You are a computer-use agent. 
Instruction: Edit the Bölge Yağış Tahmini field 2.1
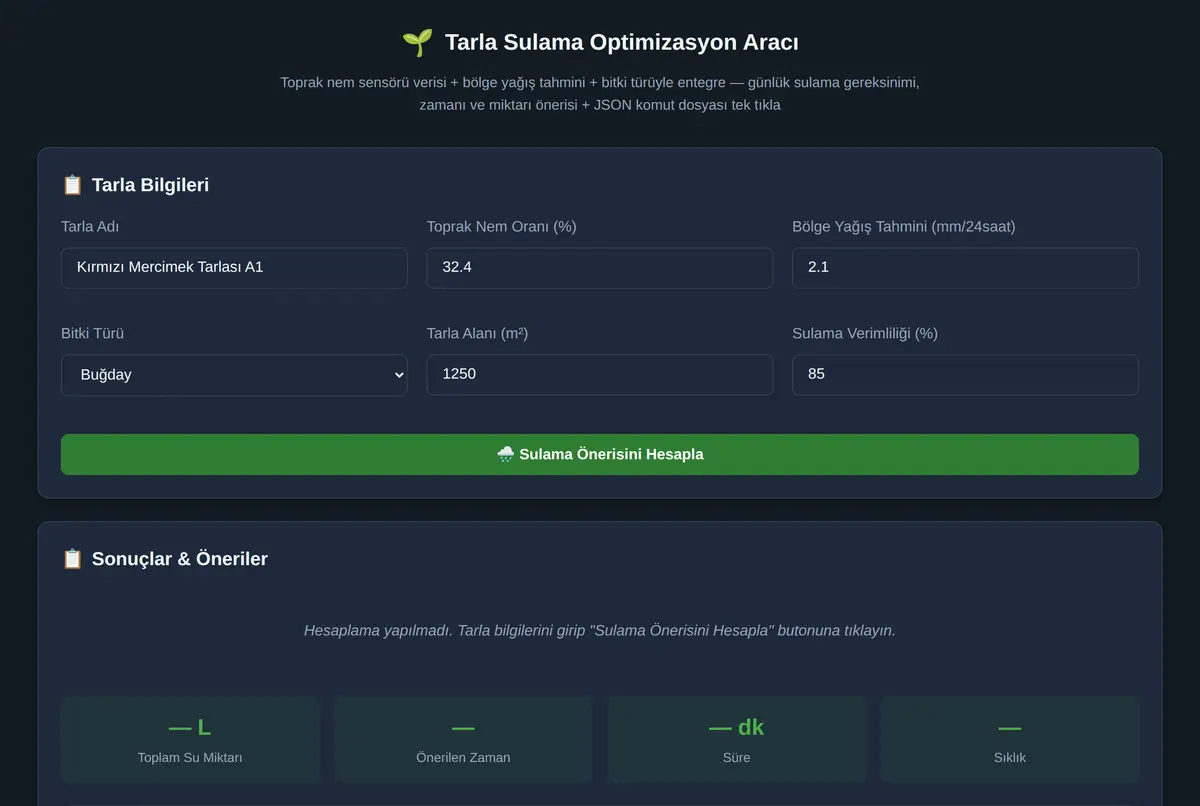point(965,268)
